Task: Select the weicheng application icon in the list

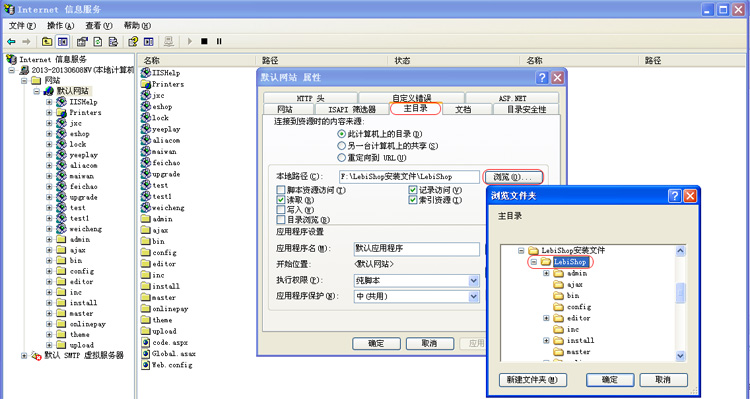Action: (x=146, y=208)
